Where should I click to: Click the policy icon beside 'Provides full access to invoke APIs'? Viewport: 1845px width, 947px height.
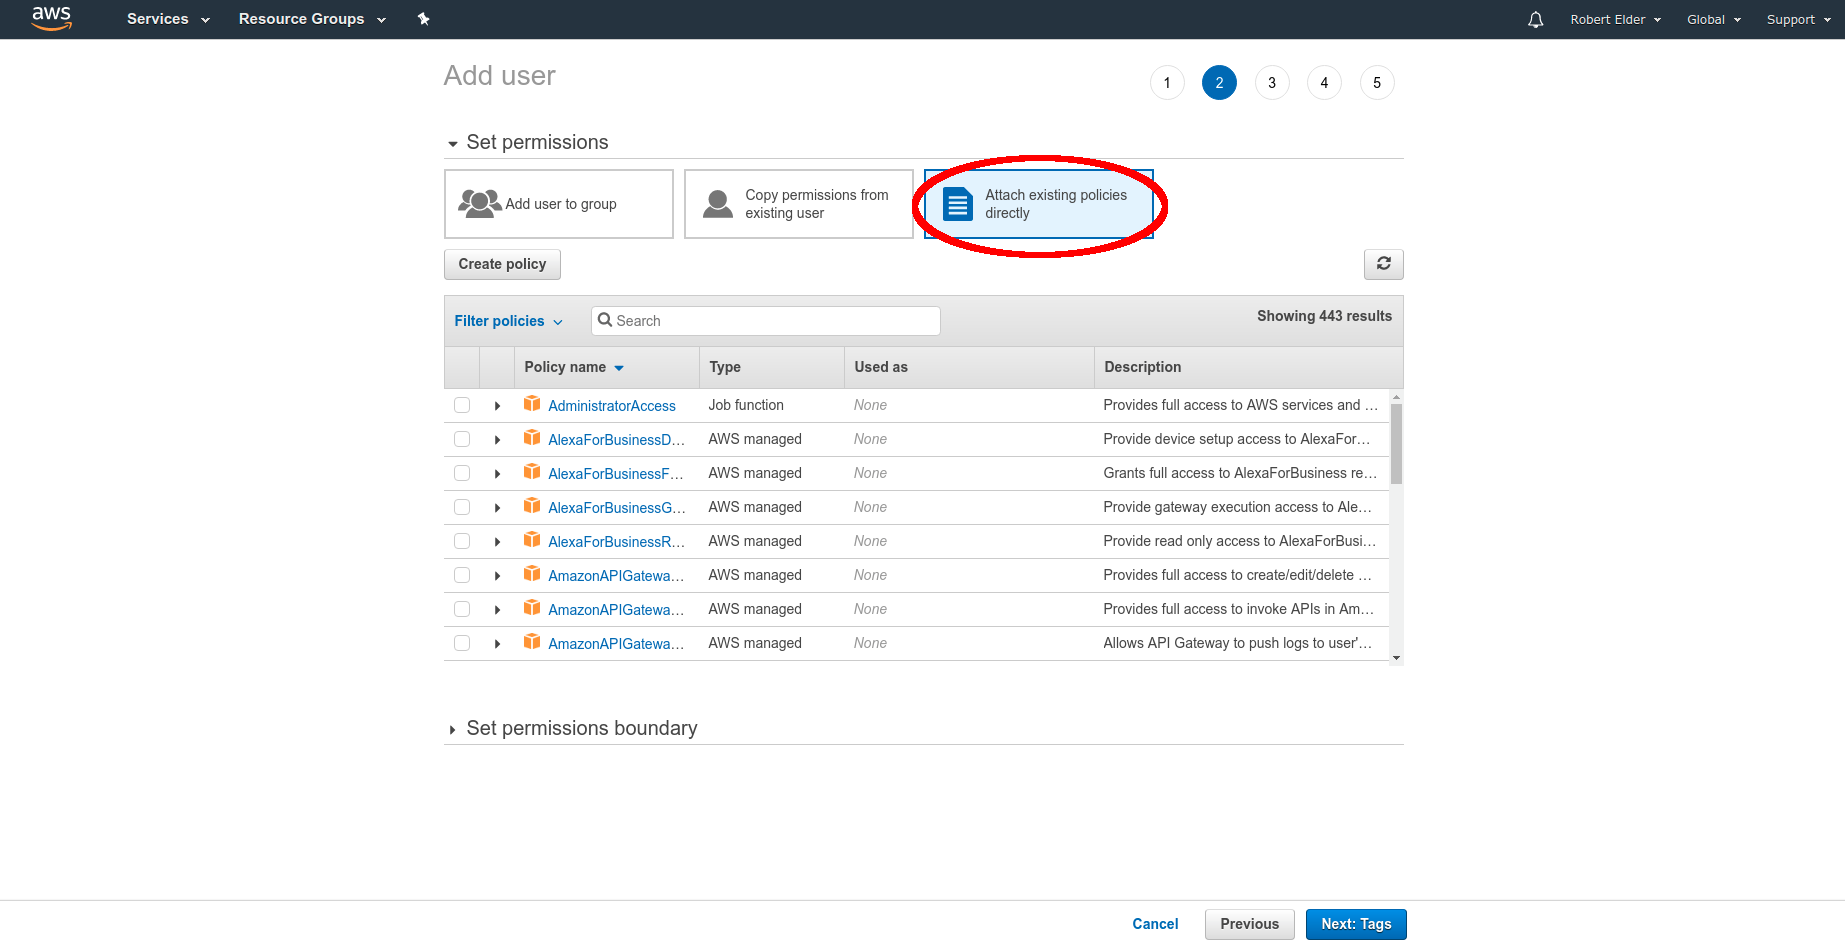pyautogui.click(x=532, y=608)
